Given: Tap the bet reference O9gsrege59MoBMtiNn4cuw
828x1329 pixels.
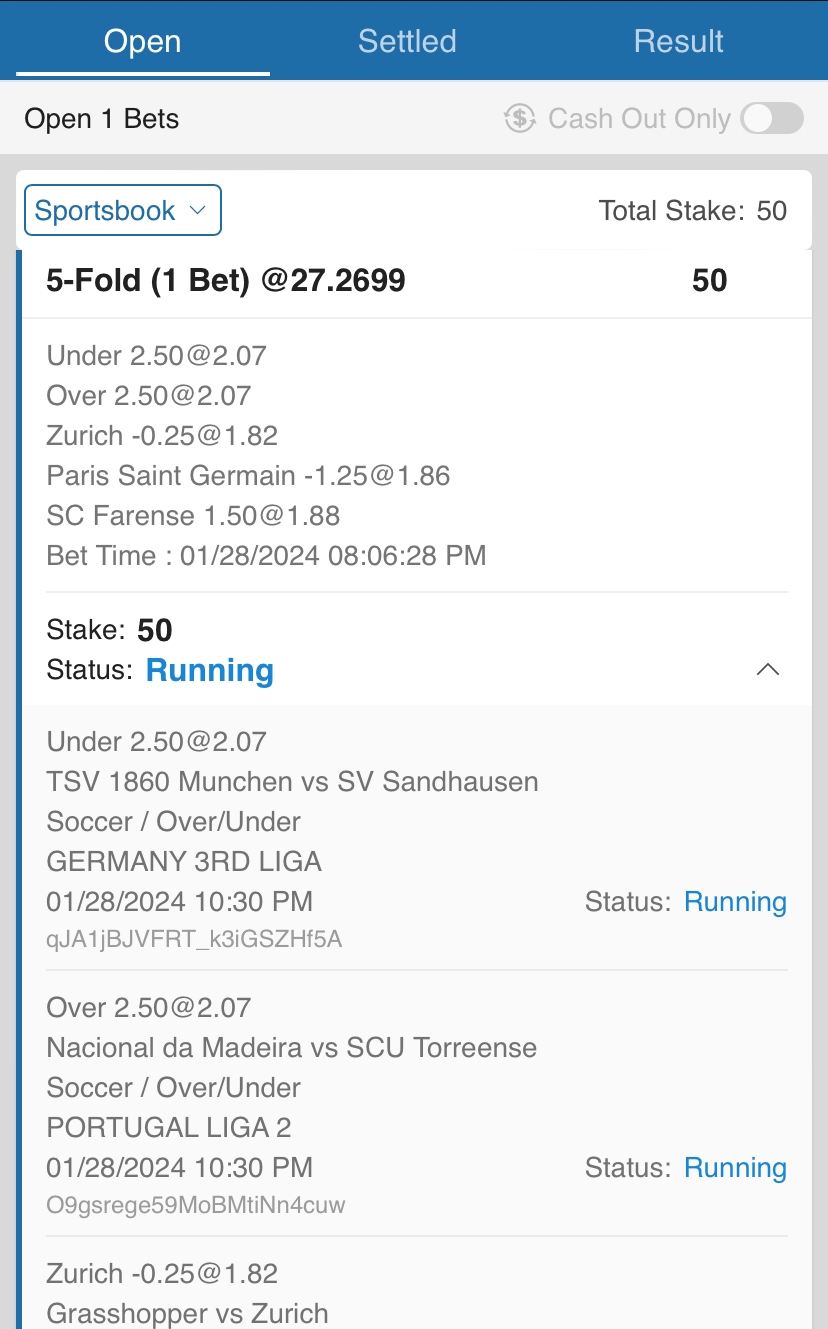Looking at the screenshot, I should click(196, 1205).
